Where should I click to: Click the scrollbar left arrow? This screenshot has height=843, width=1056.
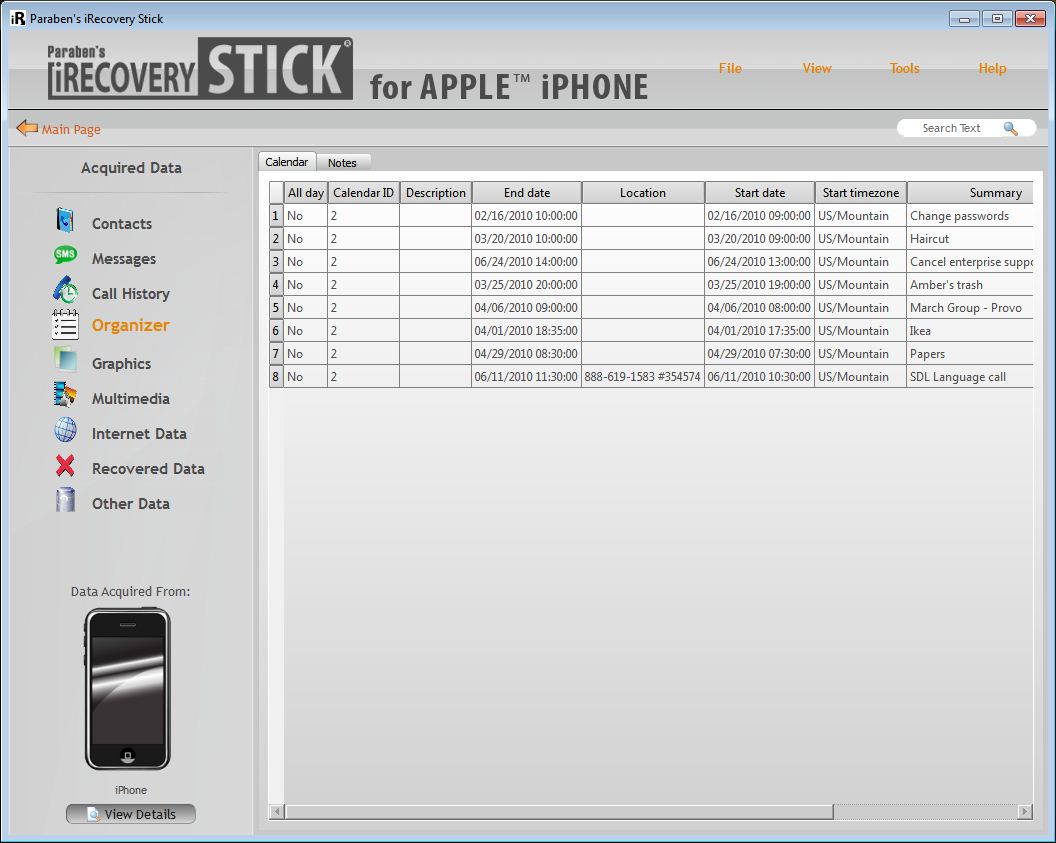[x=277, y=812]
